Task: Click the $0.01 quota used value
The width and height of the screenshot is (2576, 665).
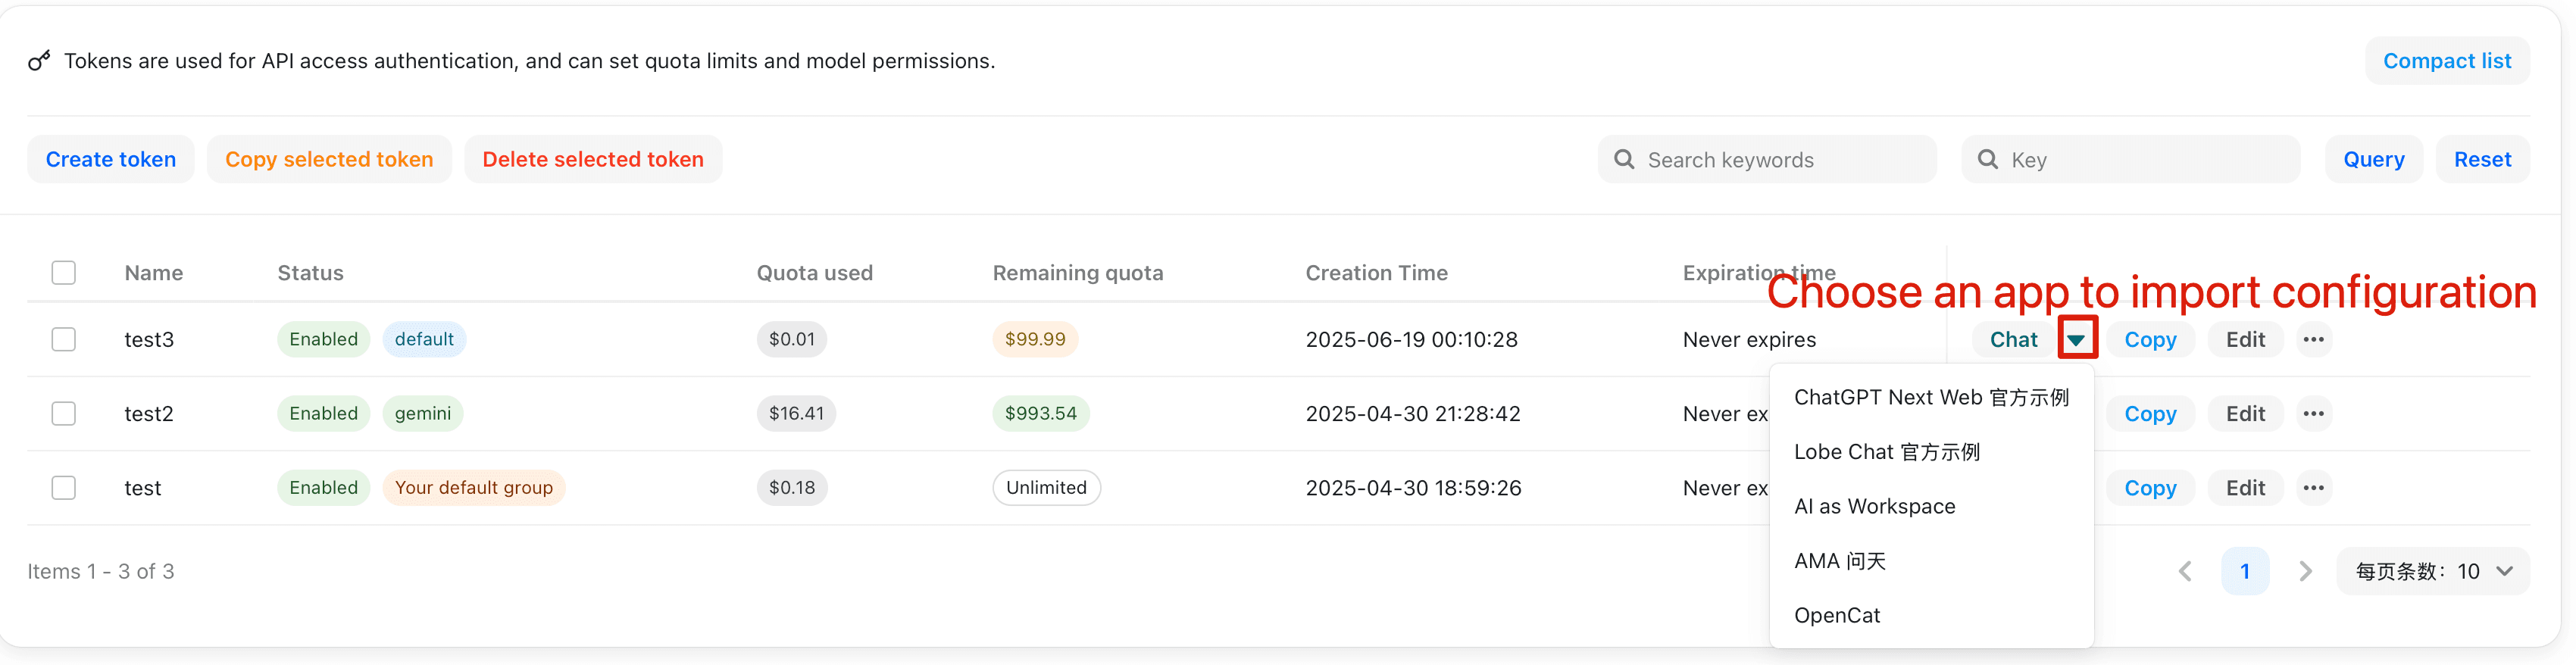Action: click(791, 340)
